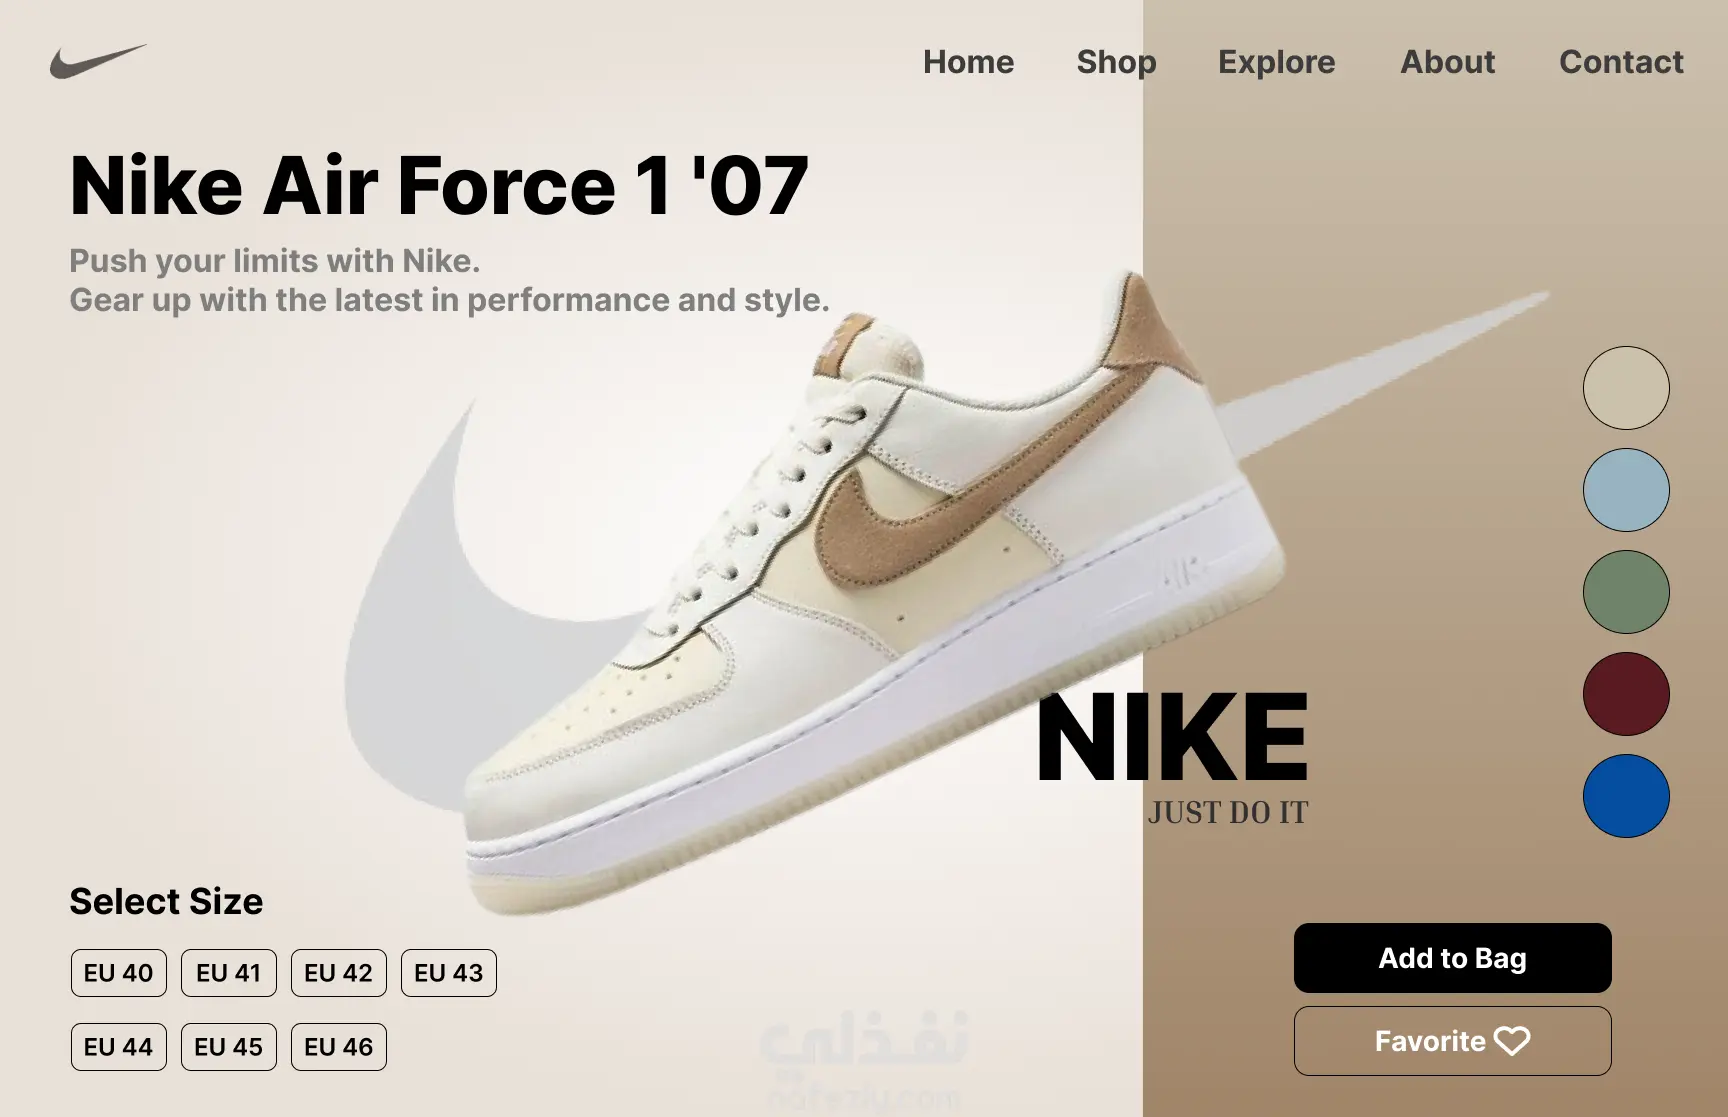Click the Nike swoosh logo in header
The image size is (1728, 1117).
pos(98,61)
